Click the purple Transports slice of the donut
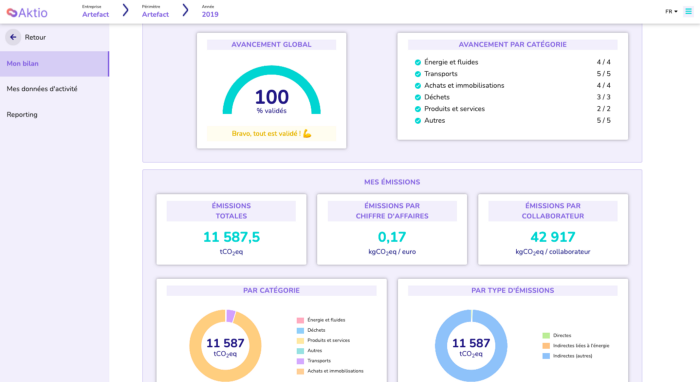Image resolution: width=700 pixels, height=382 pixels. (230, 316)
